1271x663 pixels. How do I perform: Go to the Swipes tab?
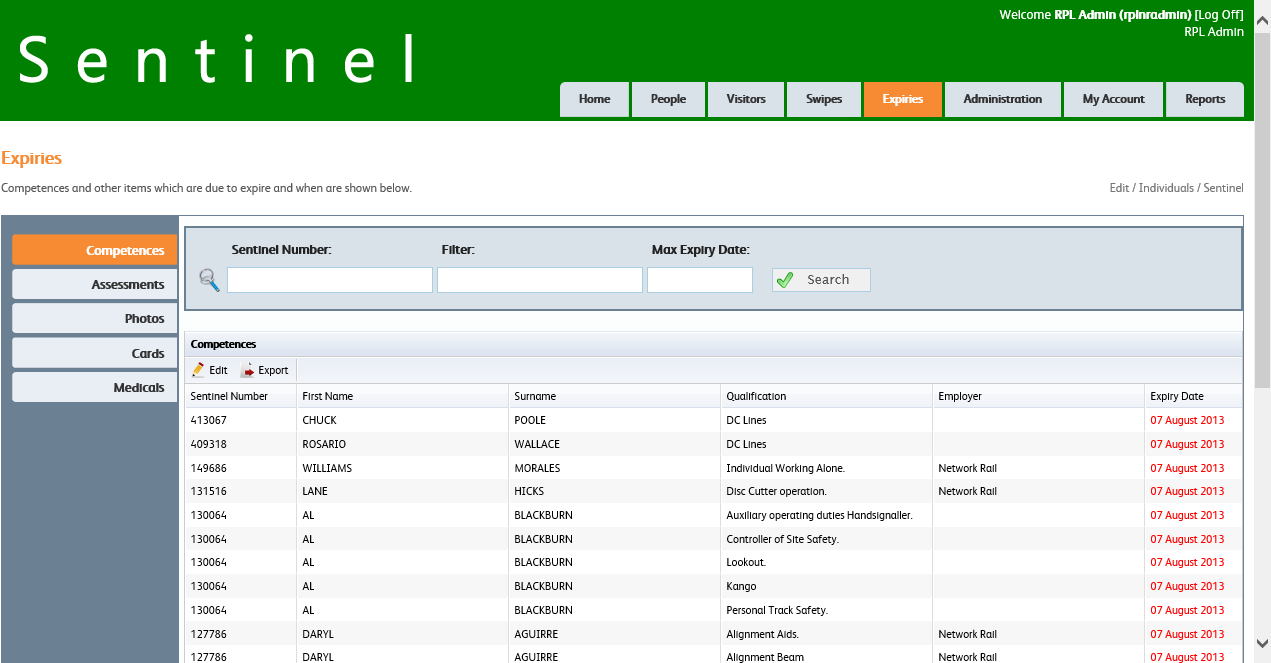coord(824,99)
